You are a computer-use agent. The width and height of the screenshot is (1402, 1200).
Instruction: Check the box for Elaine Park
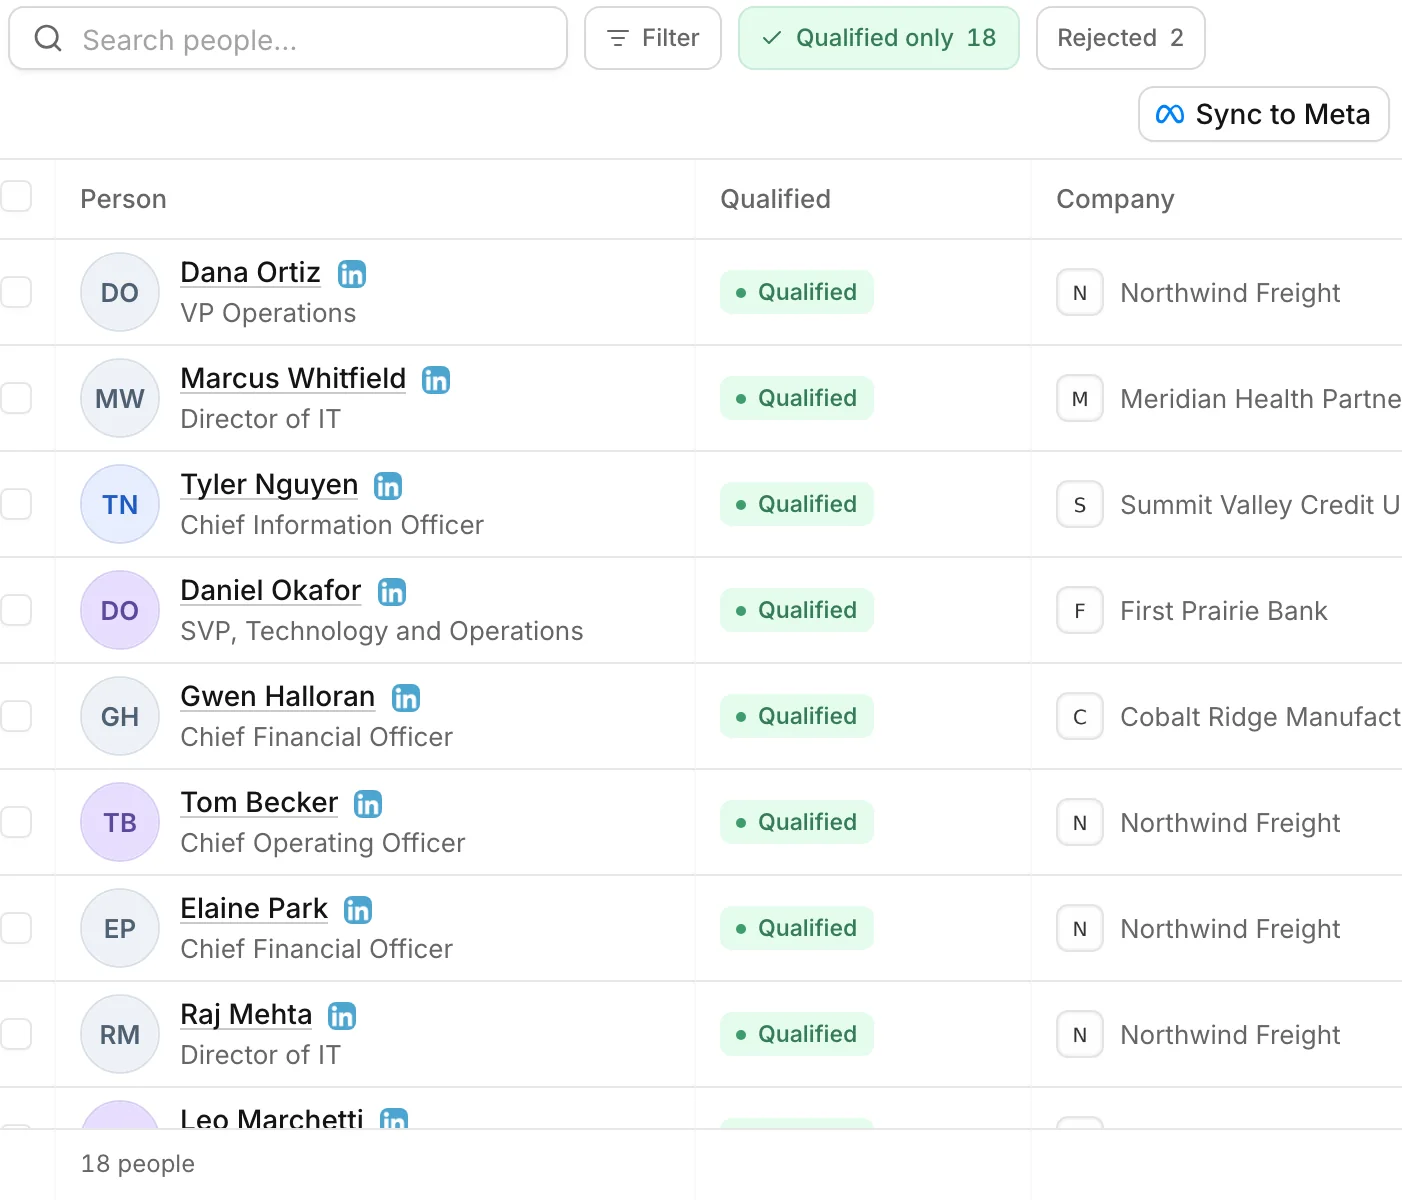[x=15, y=928]
